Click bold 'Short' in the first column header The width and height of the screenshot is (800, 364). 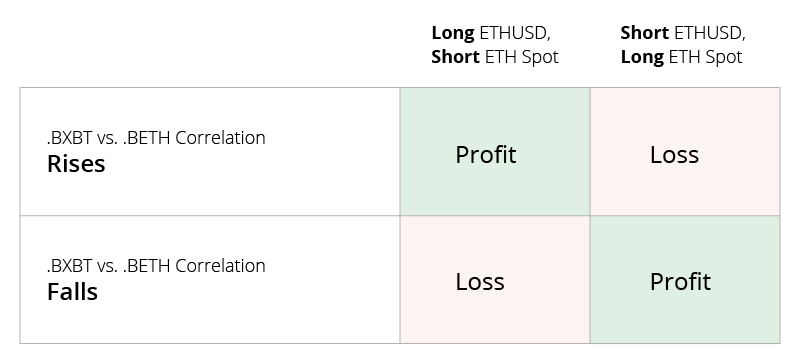coord(455,57)
